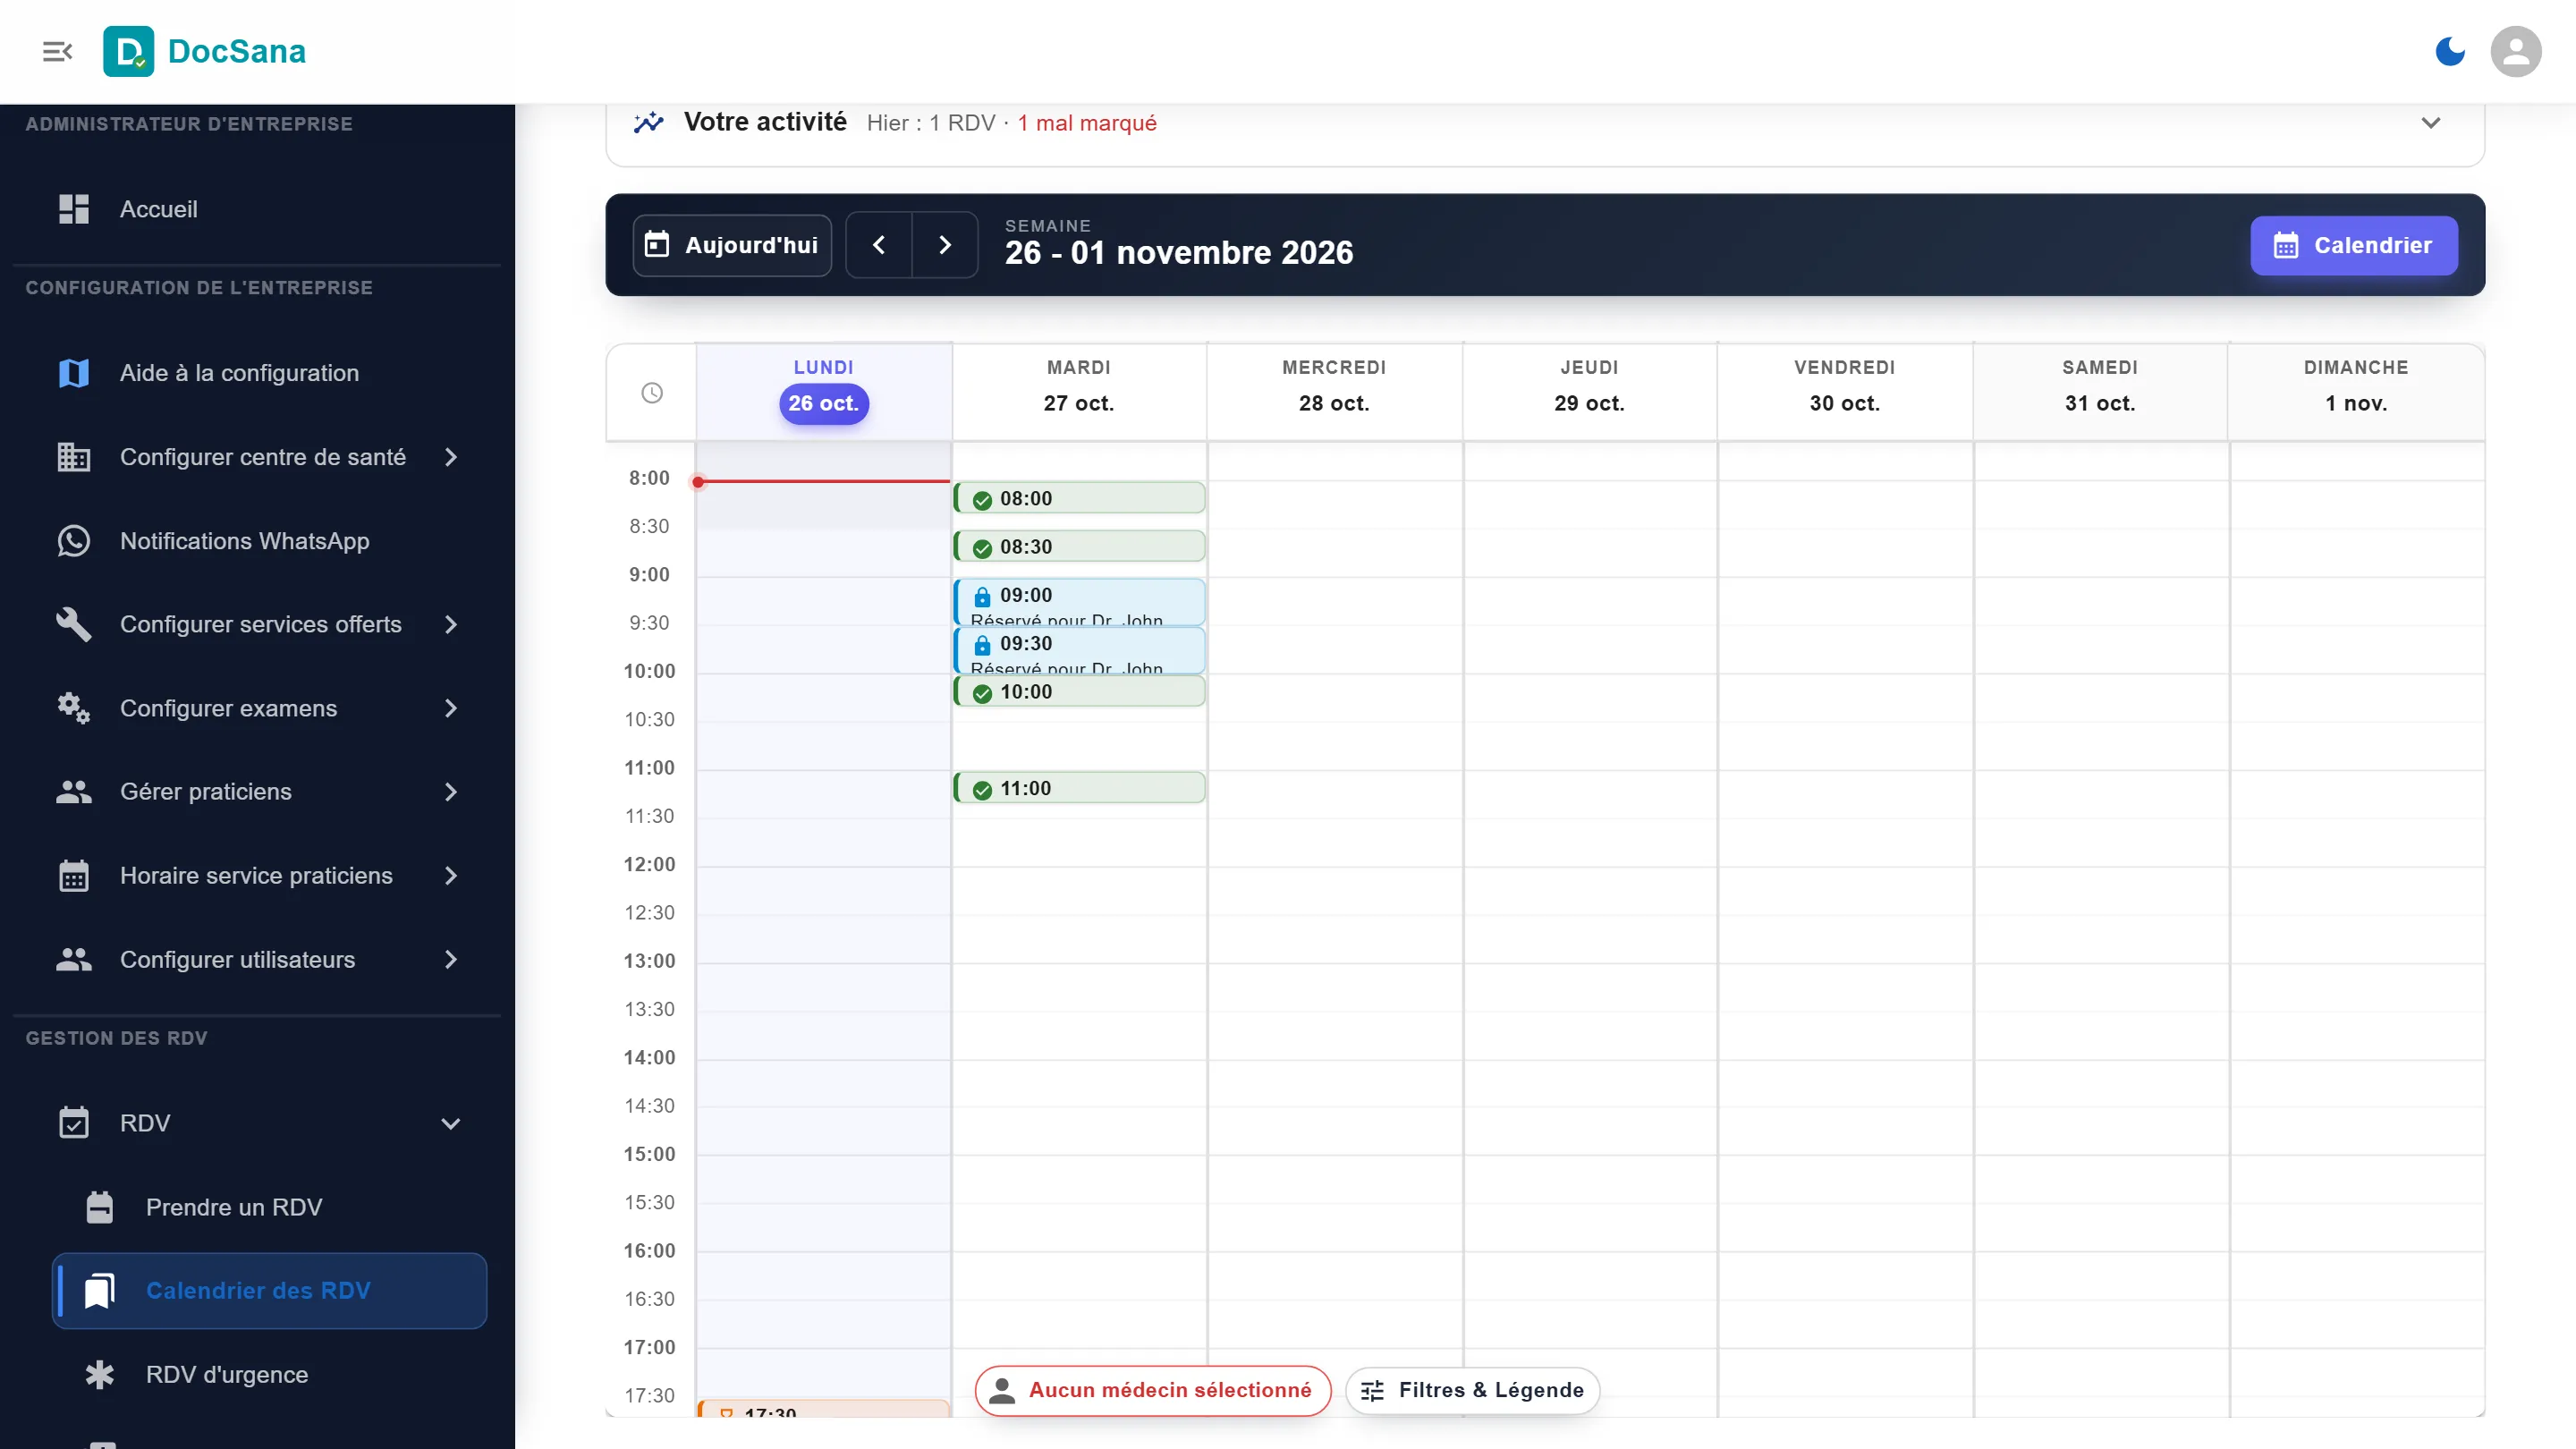
Task: Select the Lundi 26 oct. day header
Action: [x=823, y=390]
